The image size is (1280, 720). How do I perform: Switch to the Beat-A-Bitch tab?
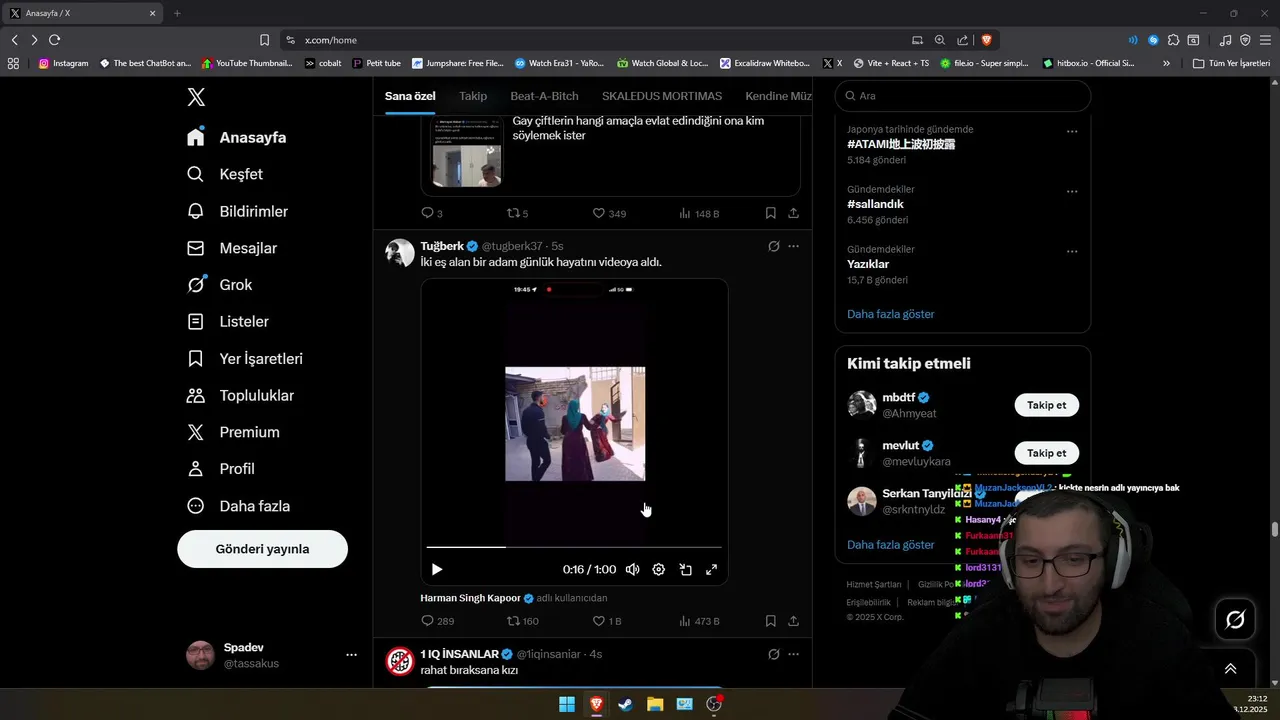pos(544,96)
